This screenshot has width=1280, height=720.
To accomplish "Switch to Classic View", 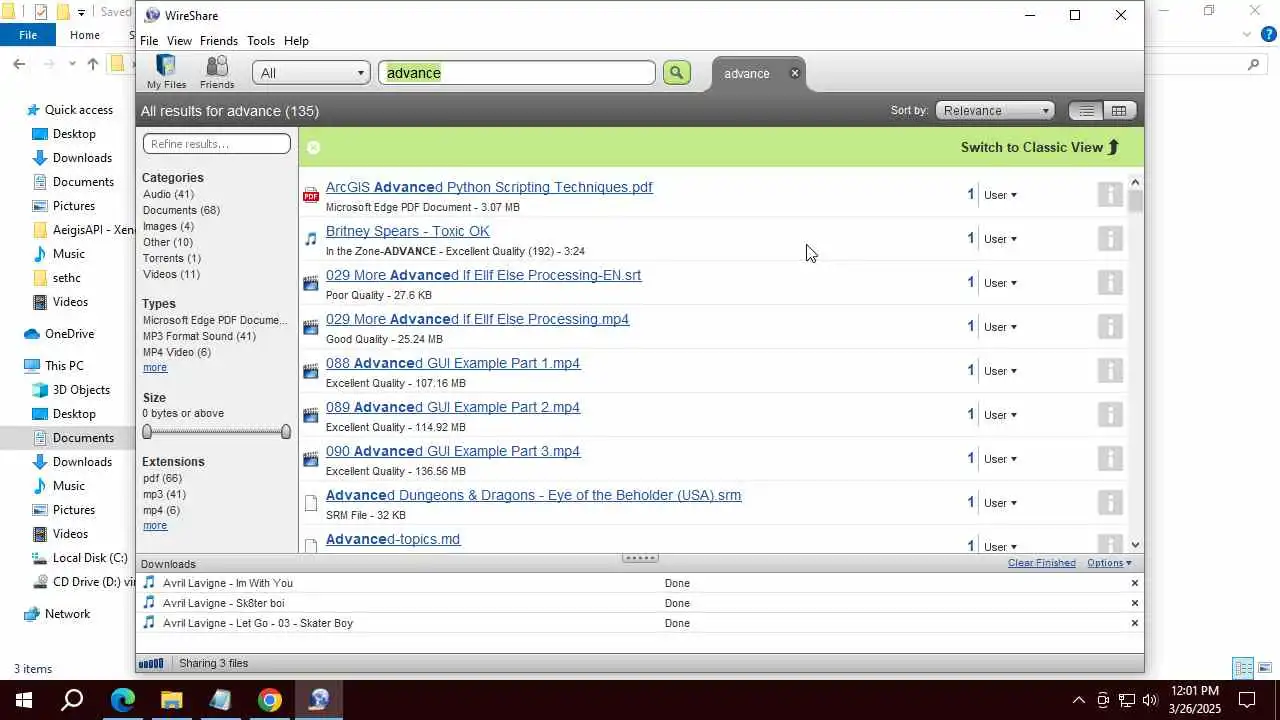I will [1040, 147].
